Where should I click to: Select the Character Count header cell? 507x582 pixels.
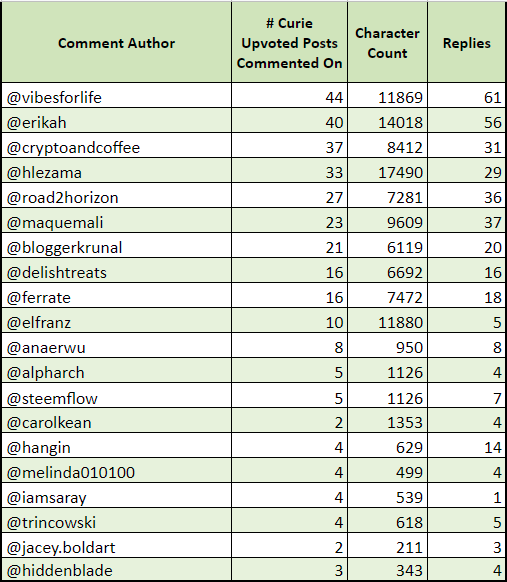387,42
